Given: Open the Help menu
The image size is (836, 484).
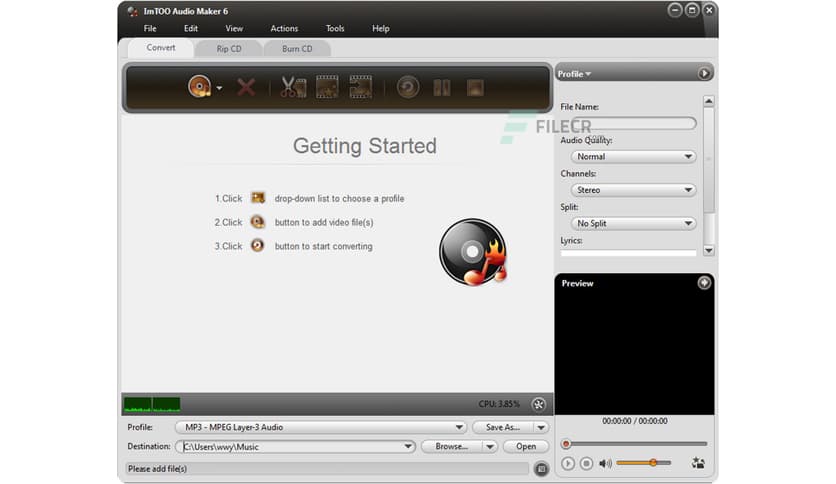Looking at the screenshot, I should click(381, 28).
